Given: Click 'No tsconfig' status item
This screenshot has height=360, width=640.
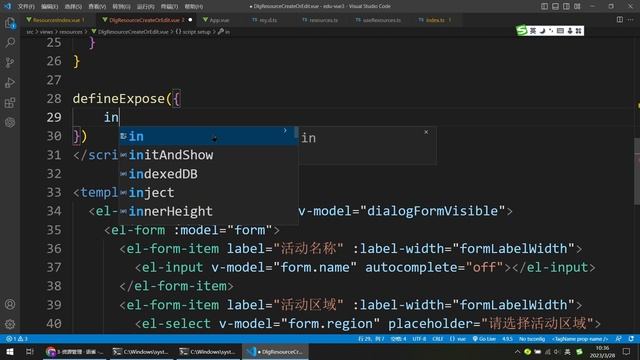Looking at the screenshot, I should pyautogui.click(x=531, y=339).
